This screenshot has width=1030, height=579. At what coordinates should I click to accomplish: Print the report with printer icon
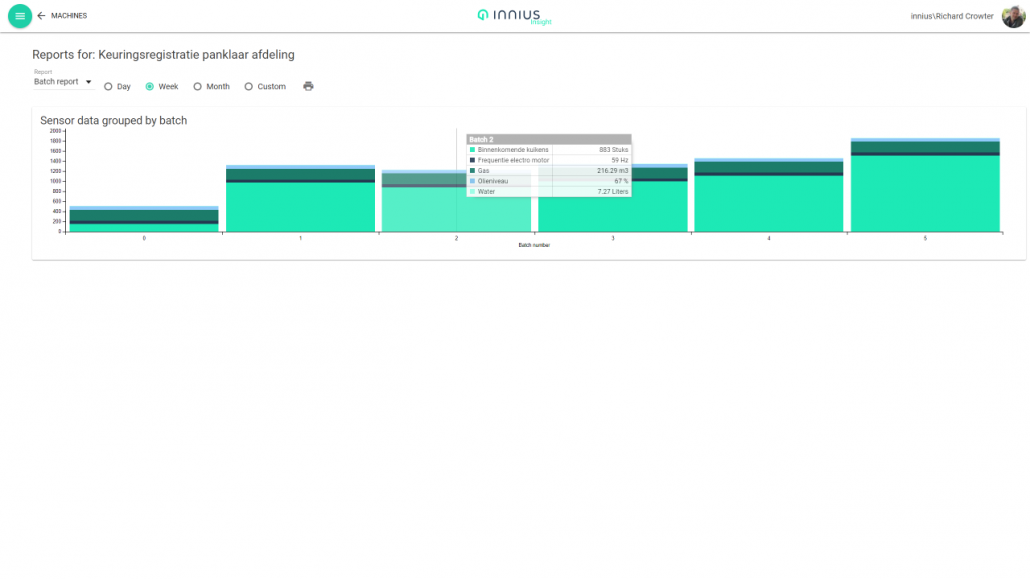pyautogui.click(x=308, y=86)
